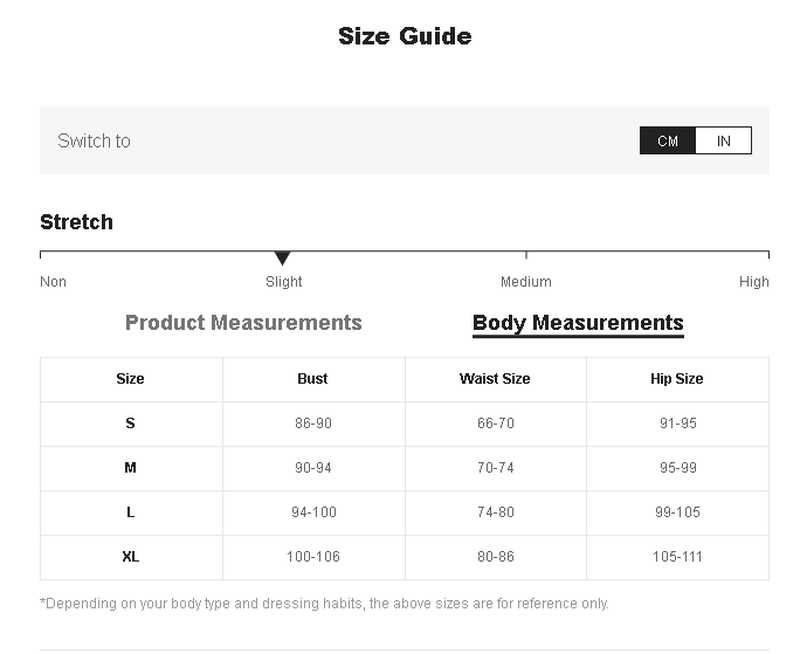This screenshot has width=800, height=654.
Task: Click the Hip Size column header
Action: [x=677, y=379]
